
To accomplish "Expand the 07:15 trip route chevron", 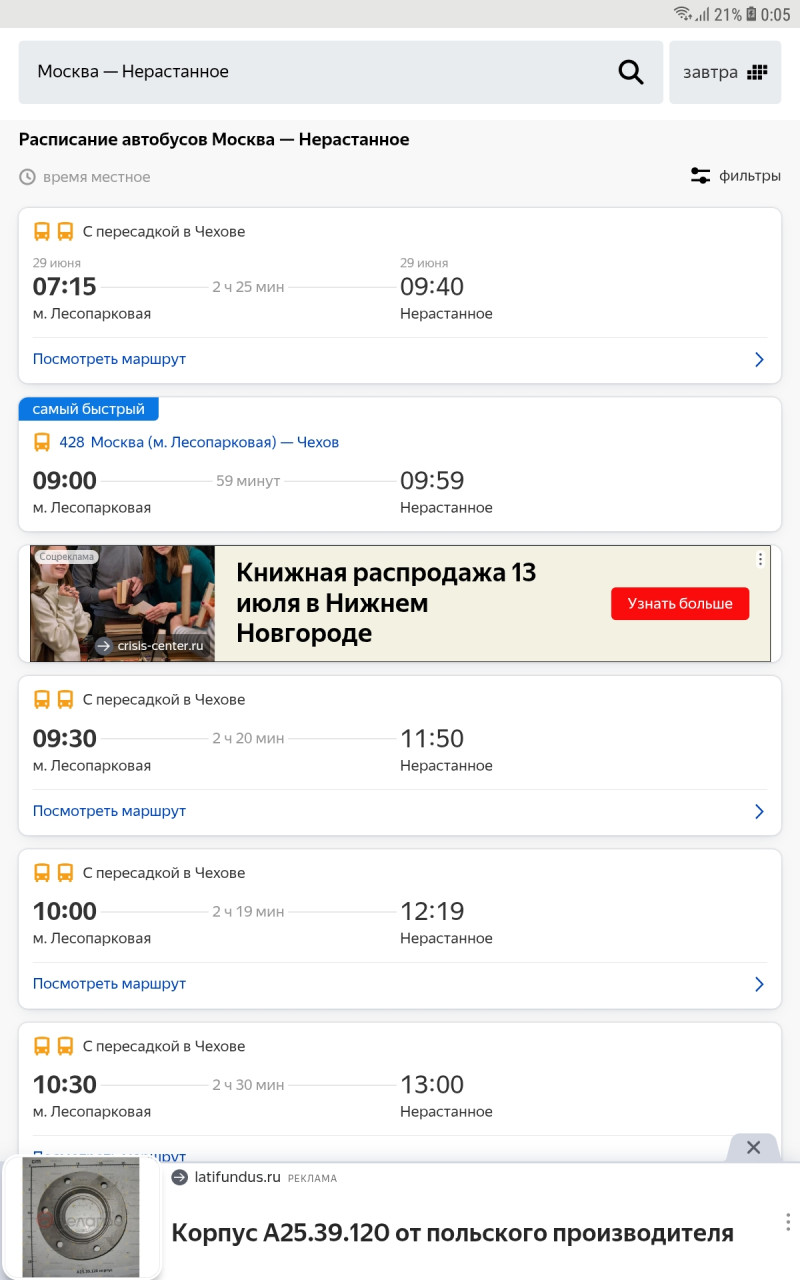I will click(x=759, y=359).
